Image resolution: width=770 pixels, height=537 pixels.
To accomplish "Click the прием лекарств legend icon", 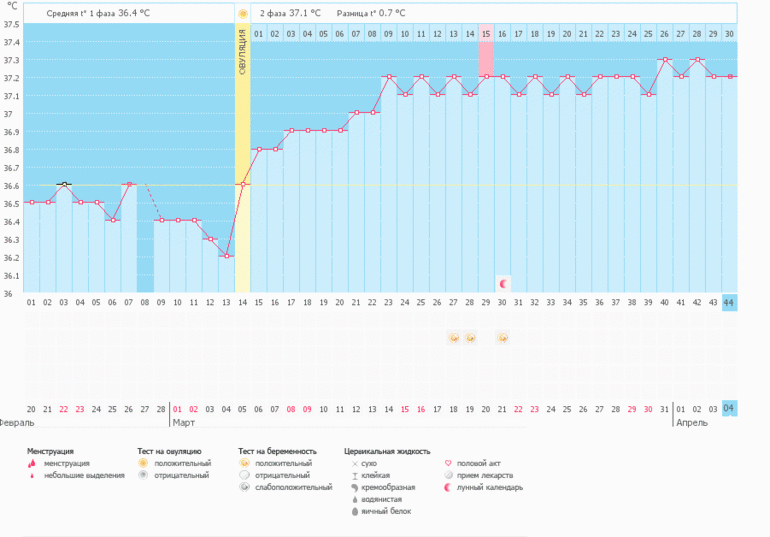I will [448, 475].
